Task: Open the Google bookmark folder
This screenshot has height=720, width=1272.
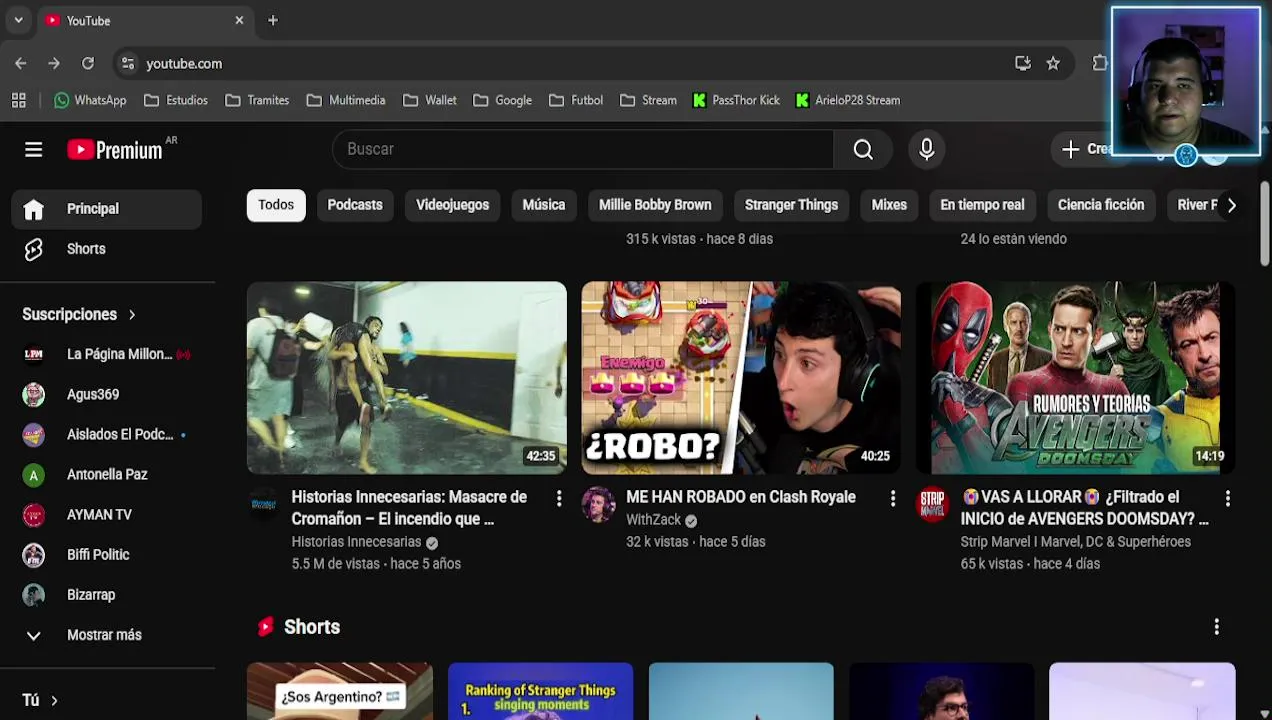Action: click(x=502, y=100)
